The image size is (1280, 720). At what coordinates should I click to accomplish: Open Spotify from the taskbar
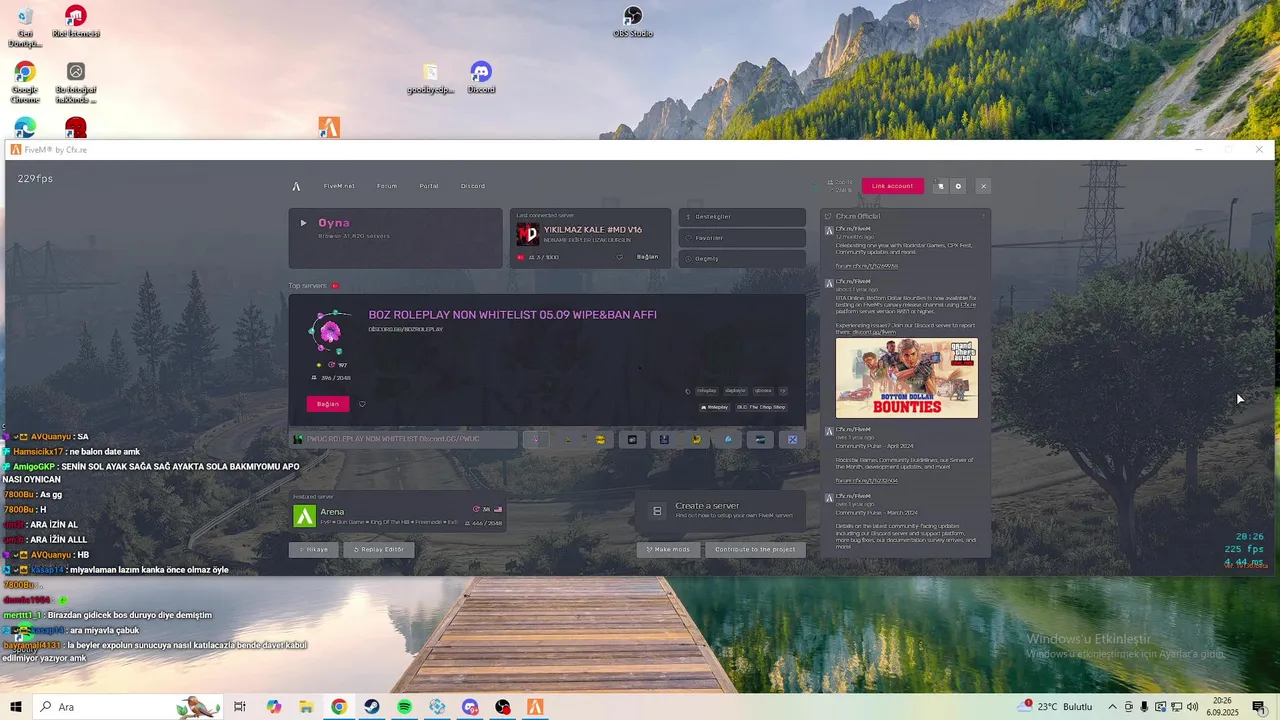pyautogui.click(x=404, y=707)
